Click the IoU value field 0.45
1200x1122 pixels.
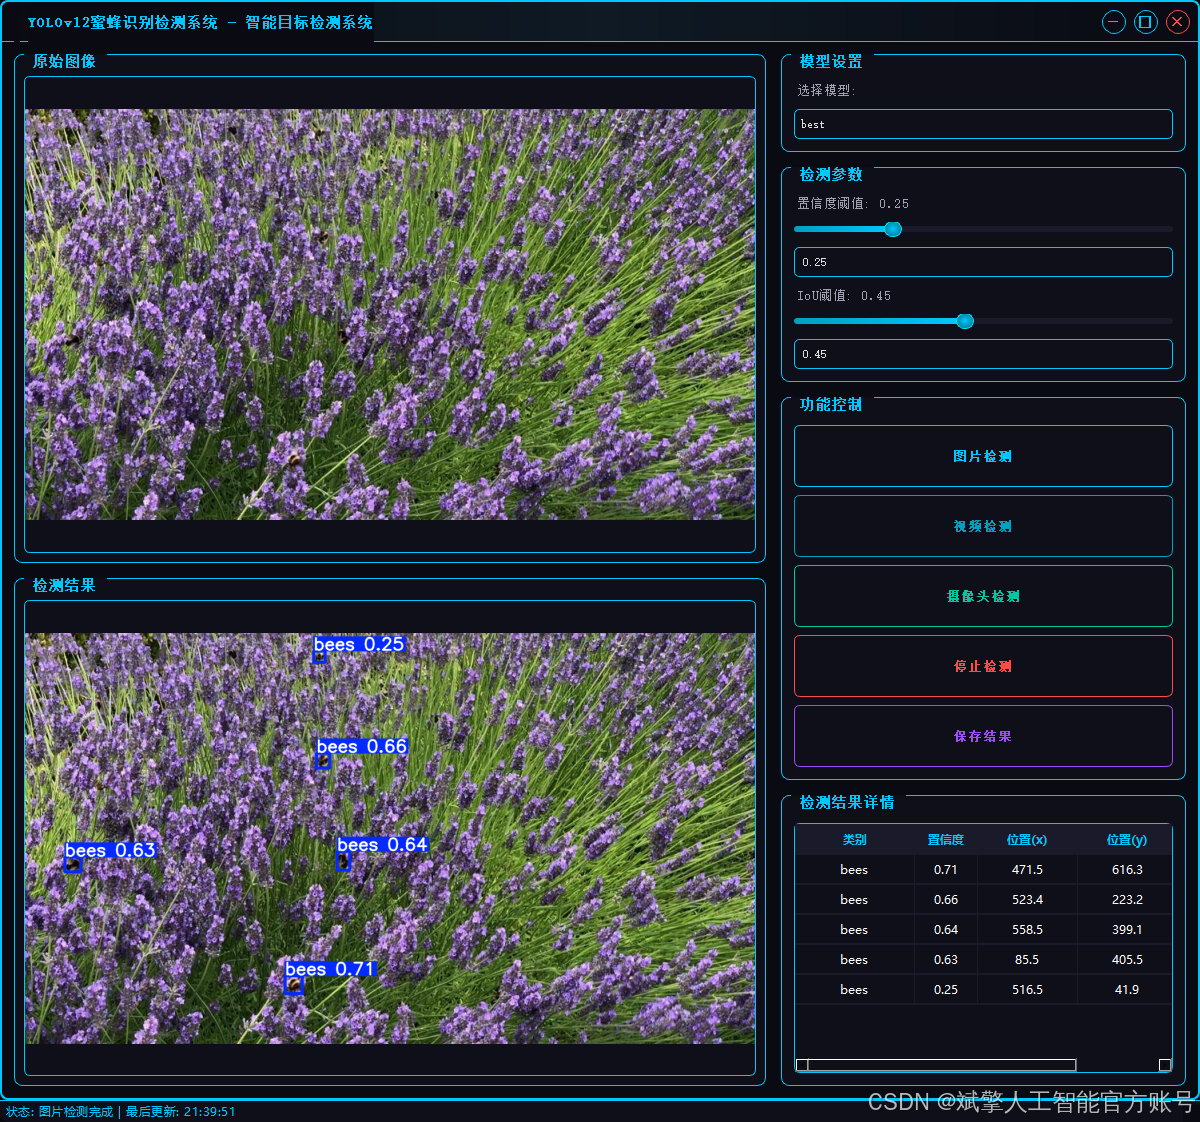click(983, 354)
